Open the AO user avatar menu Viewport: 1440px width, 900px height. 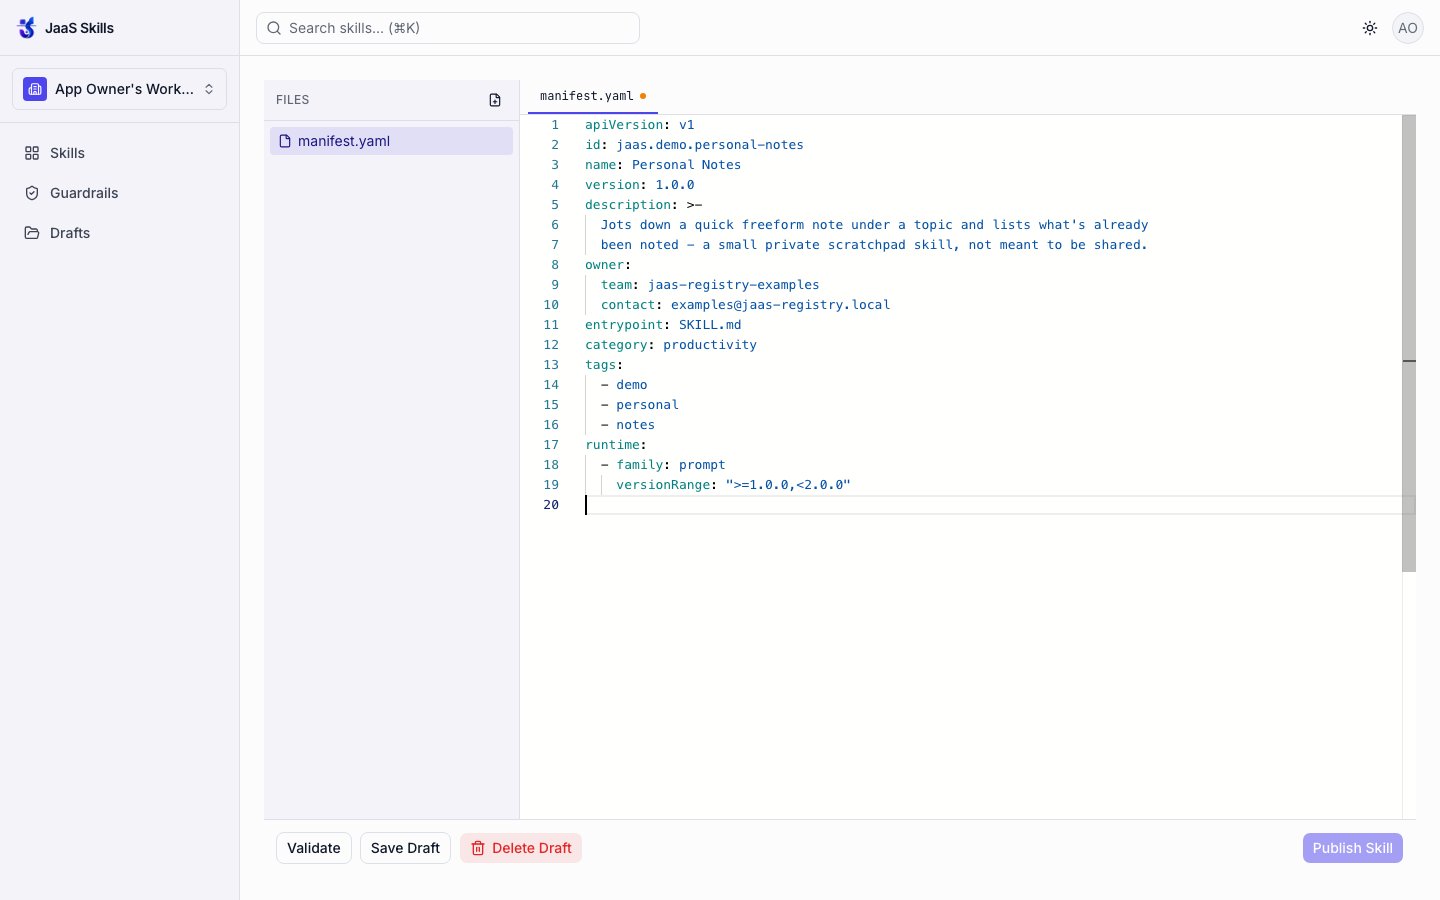click(x=1408, y=28)
